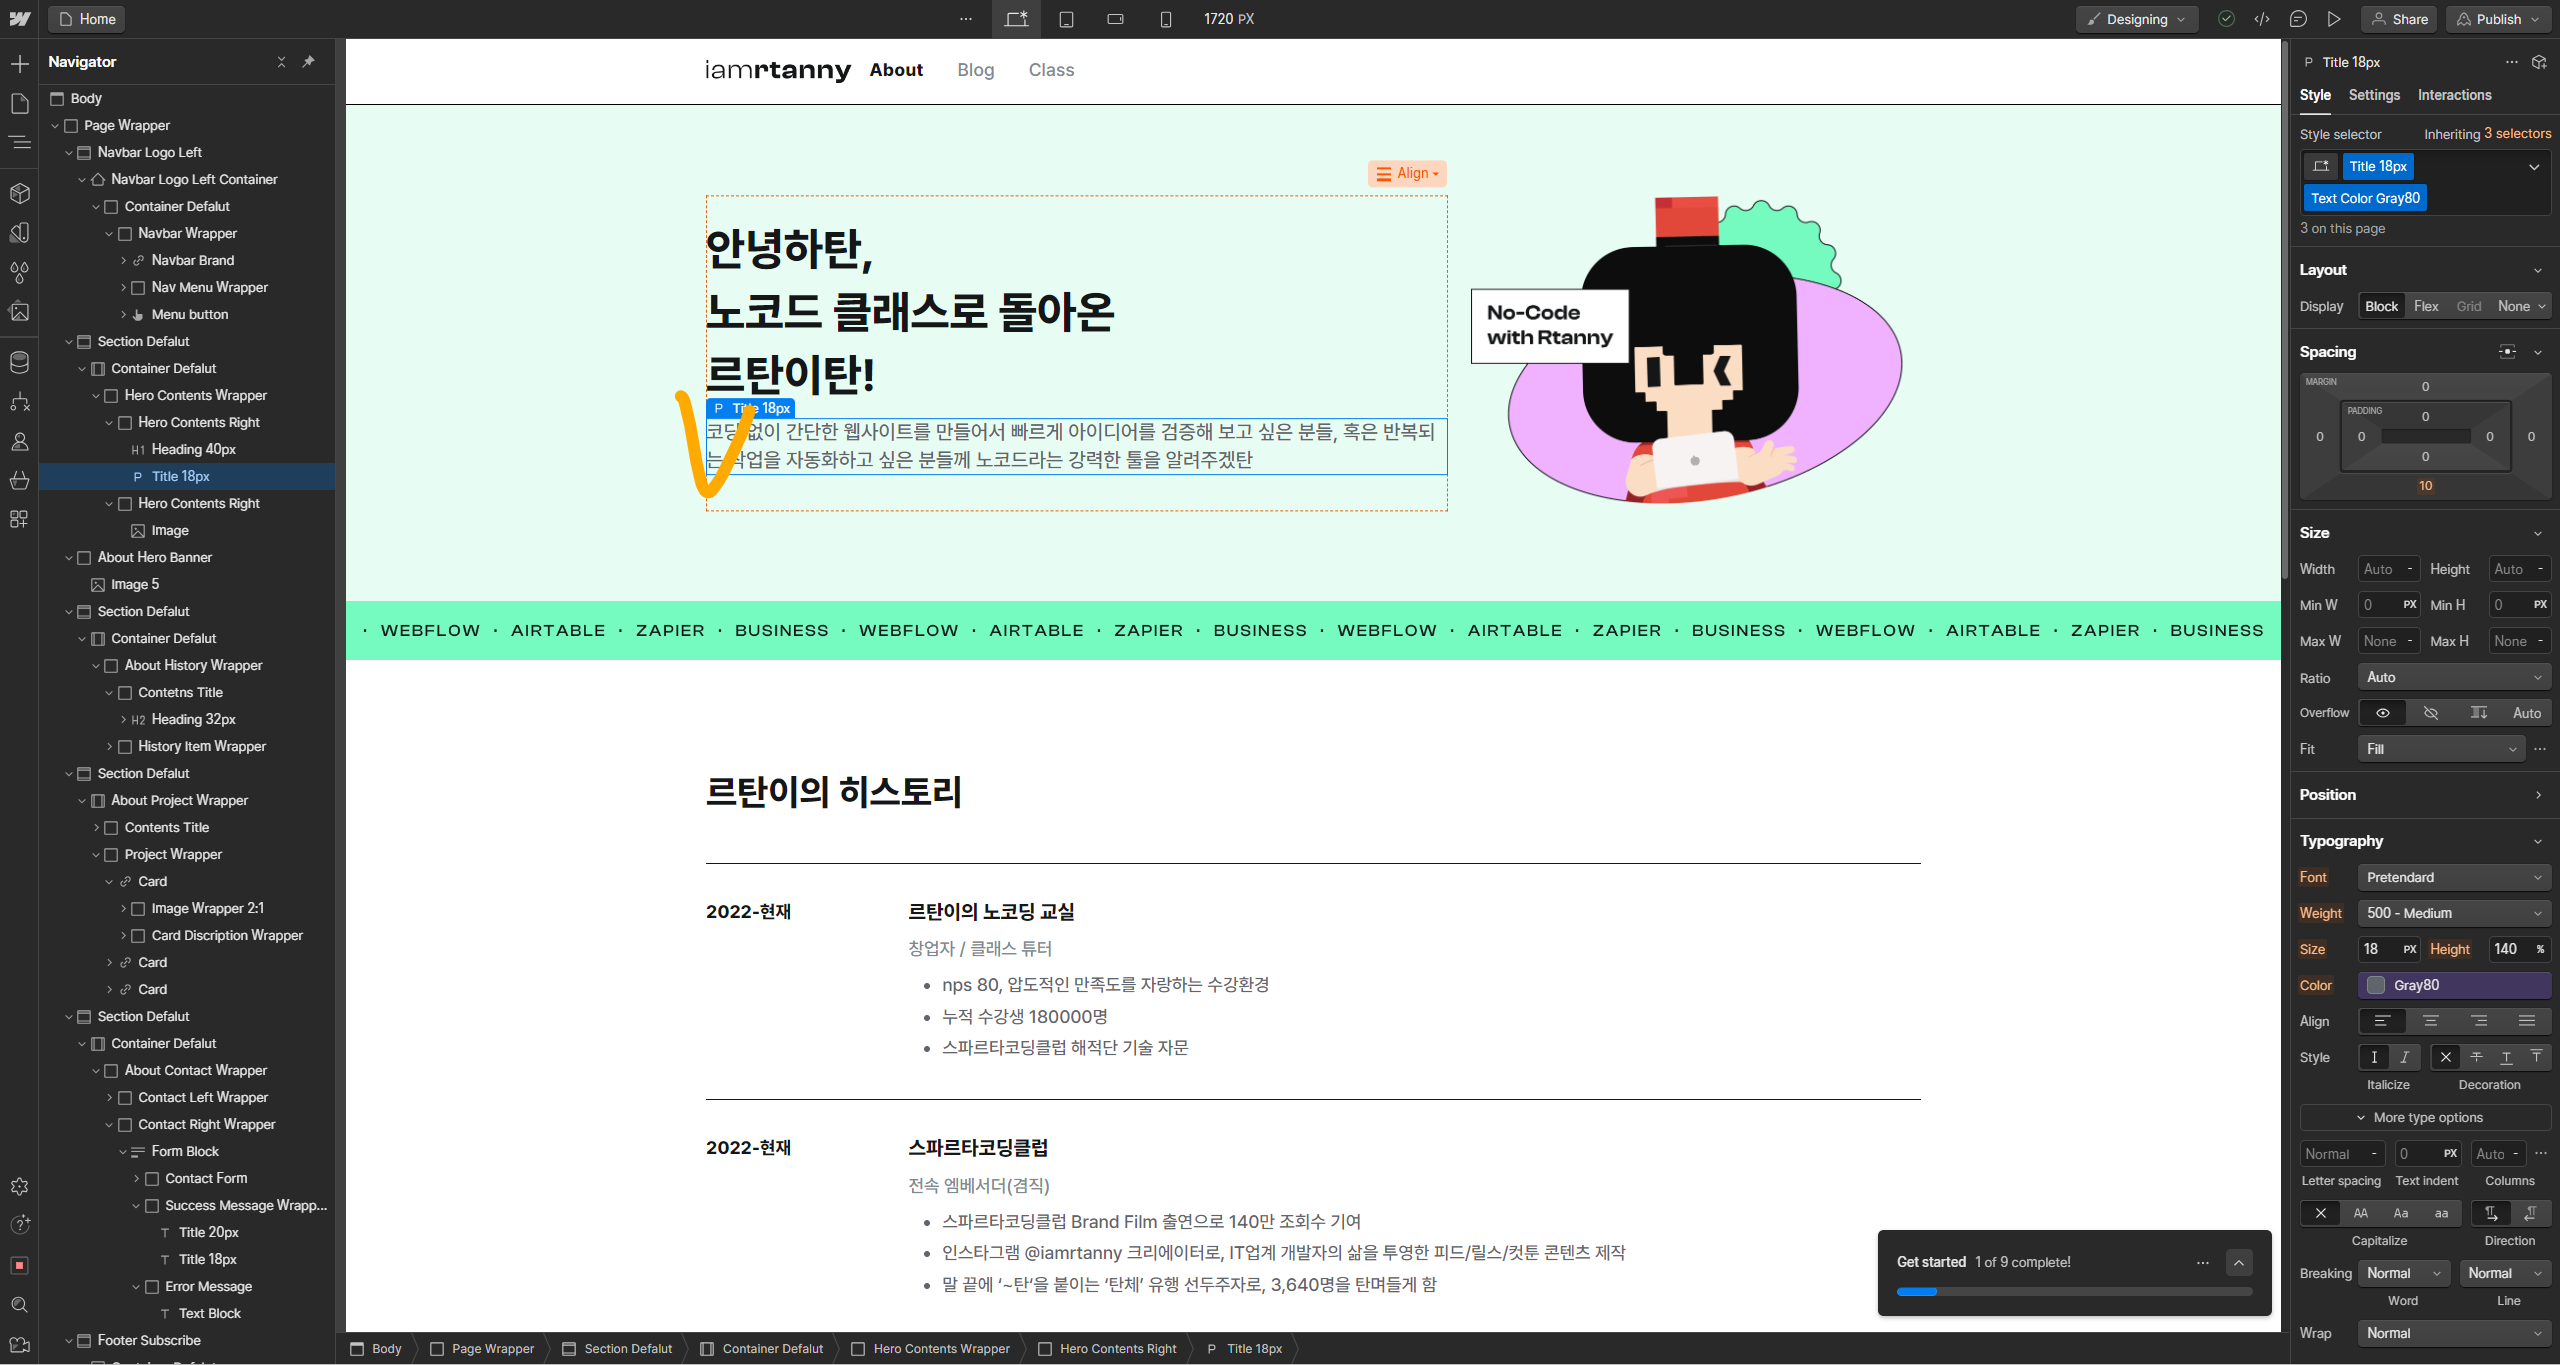Screen dimensions: 2560x1365
Task: Click the Gray80 color swatch
Action: tap(2376, 986)
